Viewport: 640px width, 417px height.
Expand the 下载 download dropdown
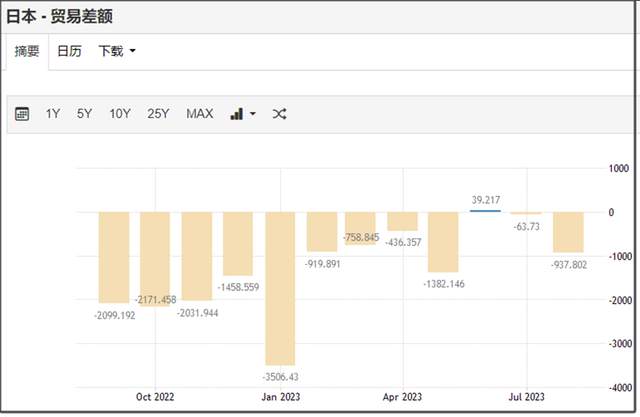(x=117, y=51)
